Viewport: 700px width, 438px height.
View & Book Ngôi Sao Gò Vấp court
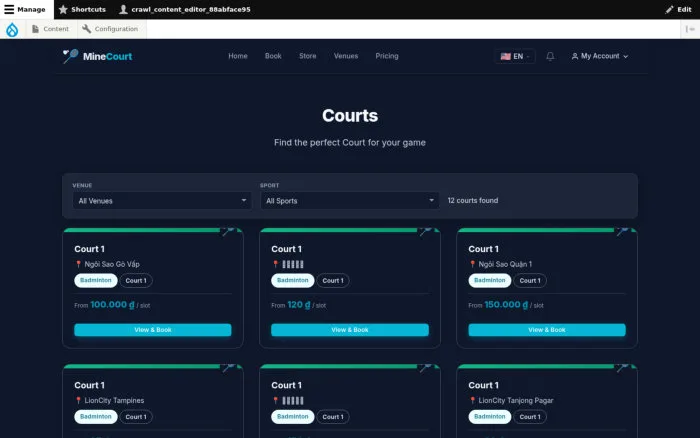coord(153,330)
